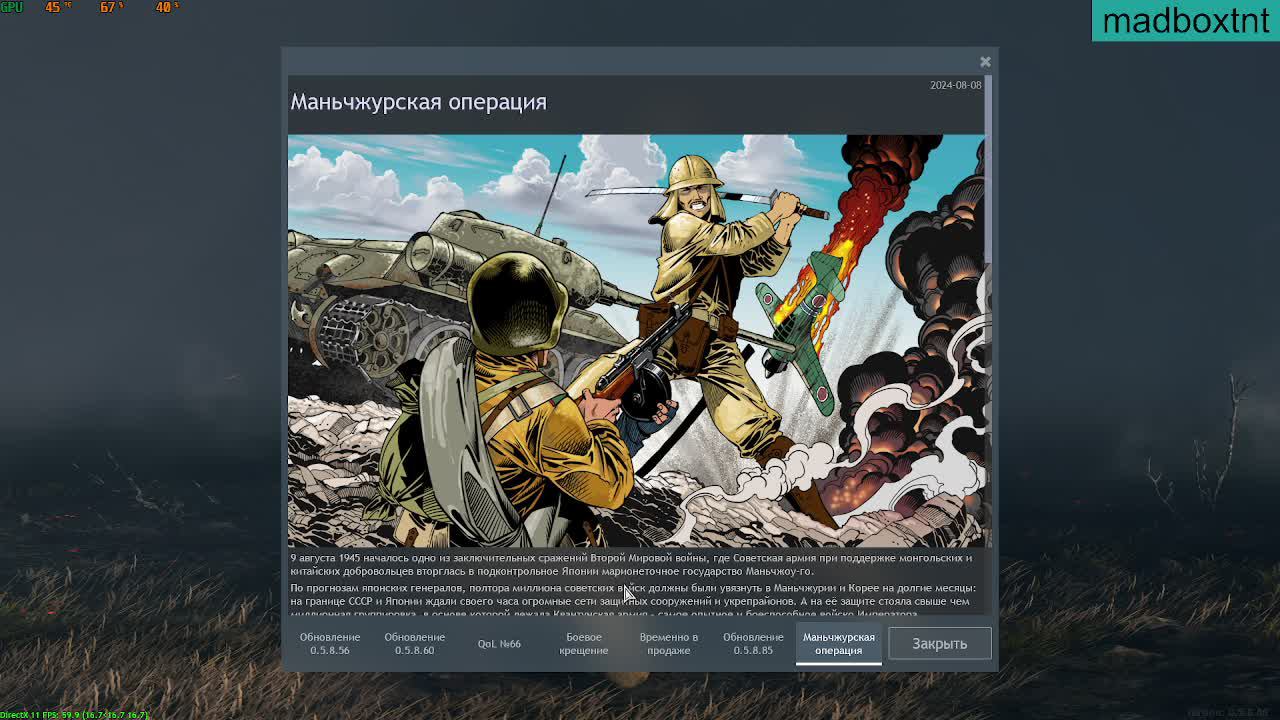The width and height of the screenshot is (1280, 720).
Task: Switch to the Обновление 0.5.8.60 tab
Action: click(414, 644)
